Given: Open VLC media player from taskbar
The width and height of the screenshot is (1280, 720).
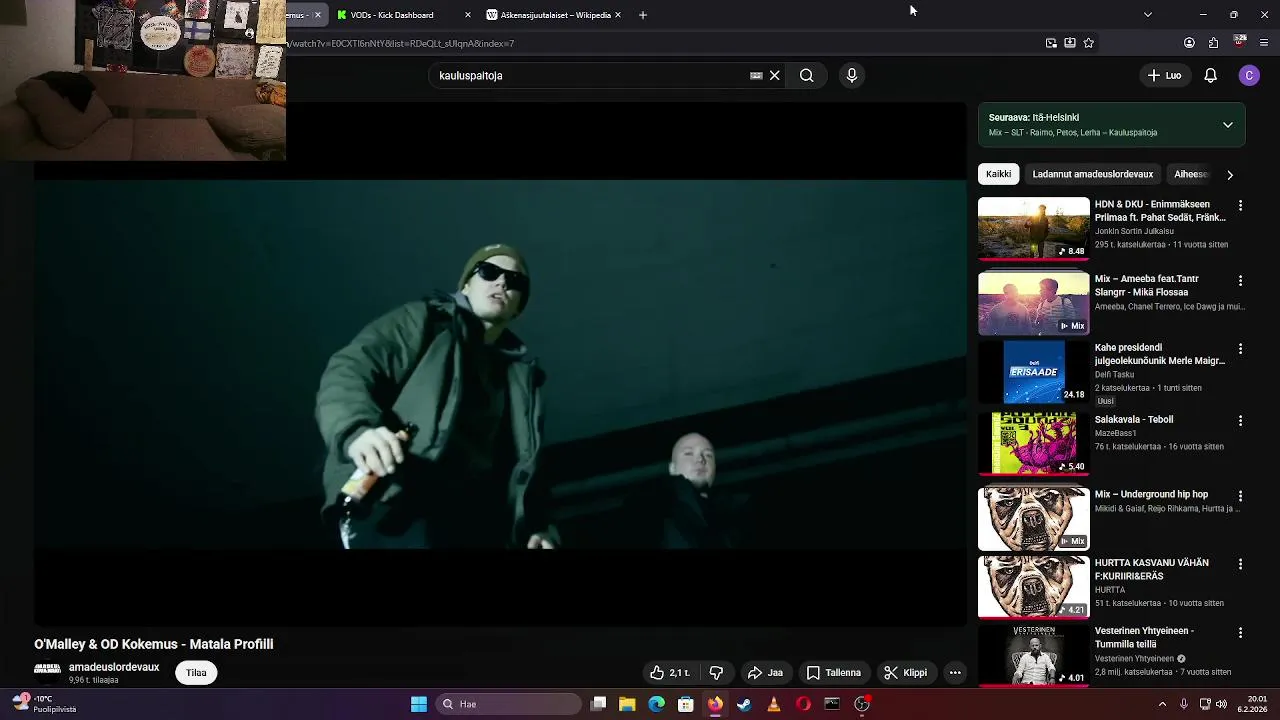Looking at the screenshot, I should (773, 704).
